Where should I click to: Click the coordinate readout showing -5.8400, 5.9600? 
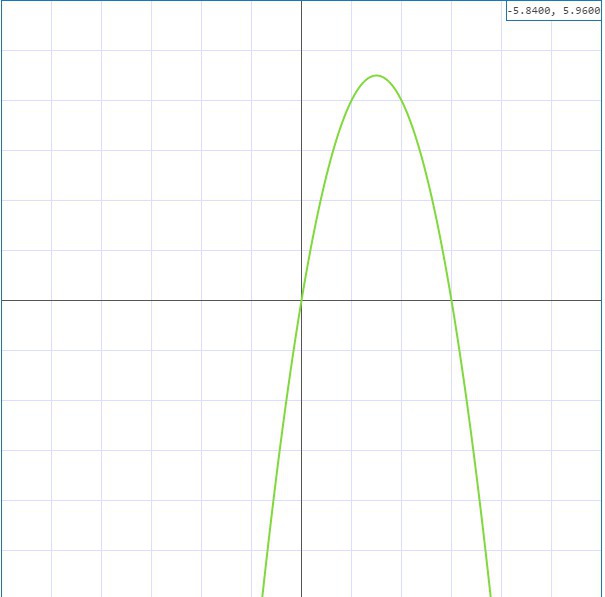click(554, 11)
